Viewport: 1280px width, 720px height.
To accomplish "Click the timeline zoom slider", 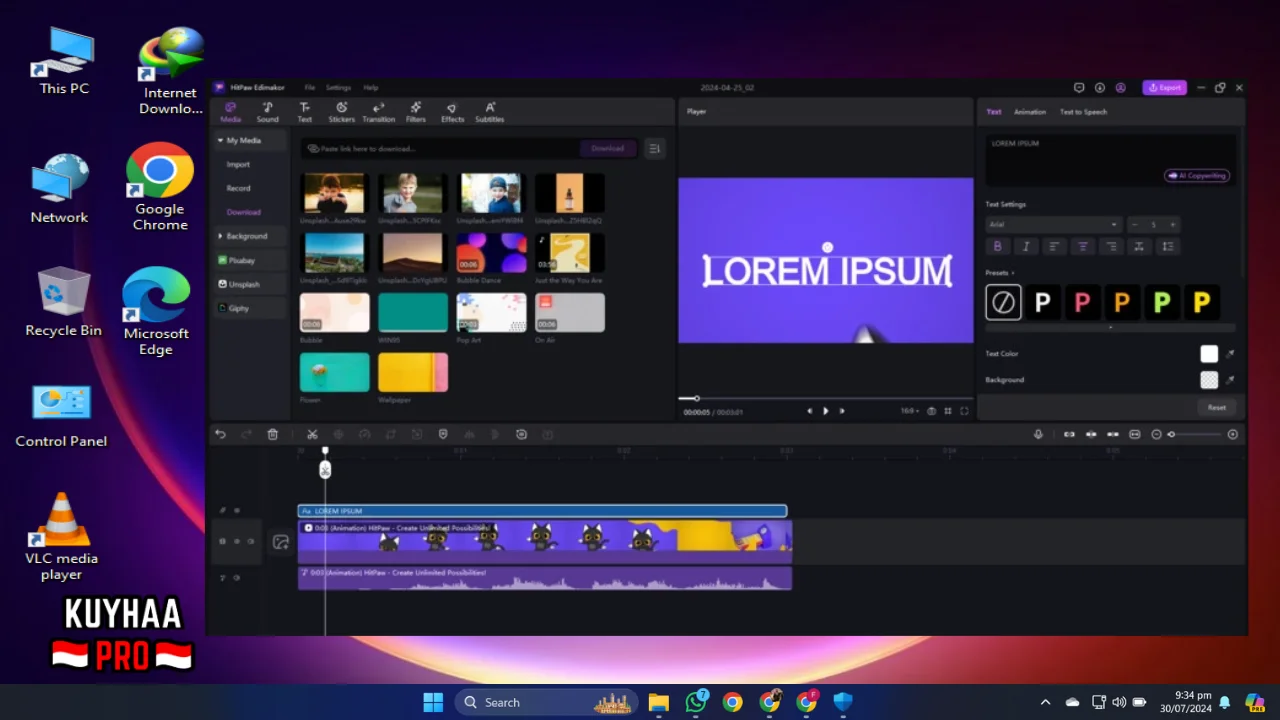I will pos(1196,434).
